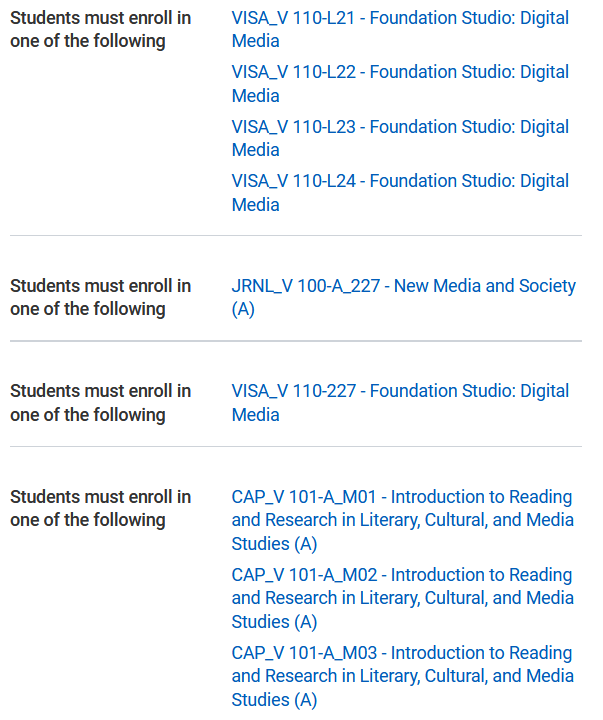Click divider line above the JRNL_V 100 row
This screenshot has width=603, height=720.
(296, 236)
